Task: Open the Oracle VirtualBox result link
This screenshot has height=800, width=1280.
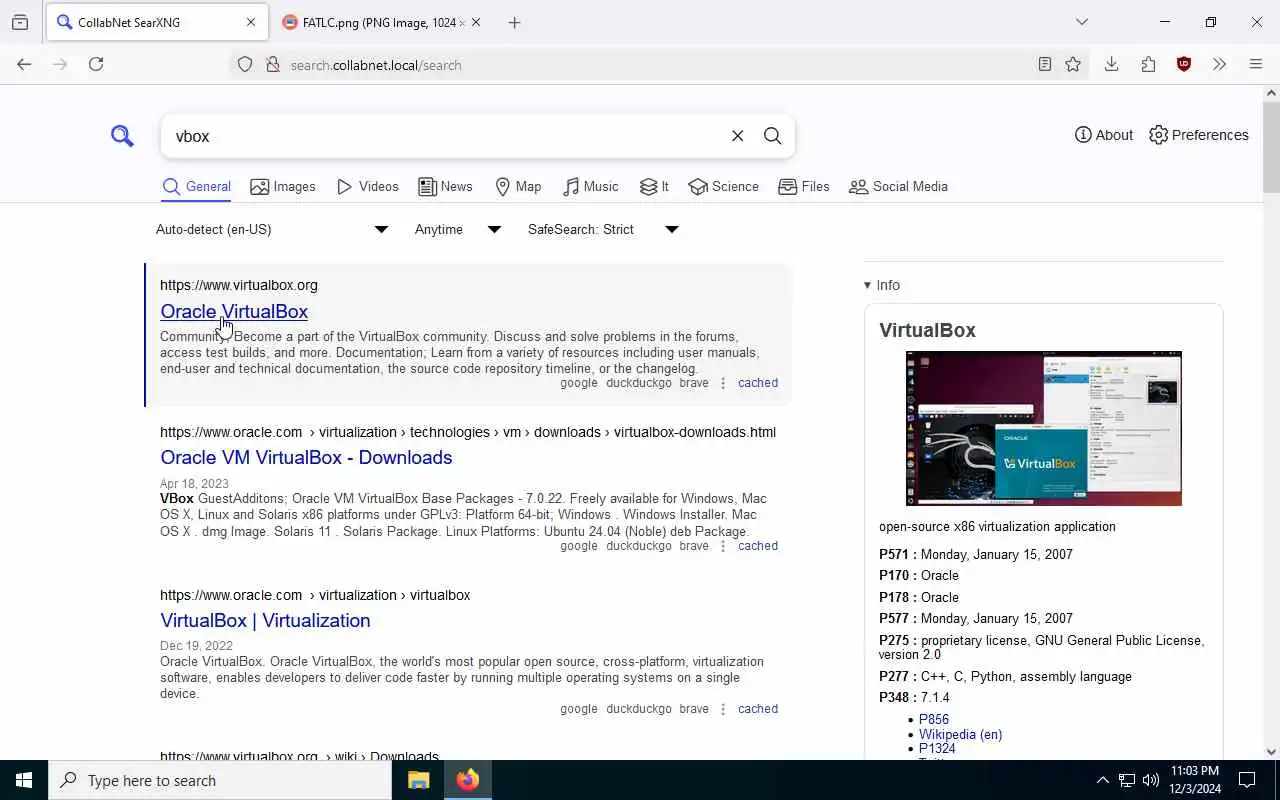Action: point(234,312)
